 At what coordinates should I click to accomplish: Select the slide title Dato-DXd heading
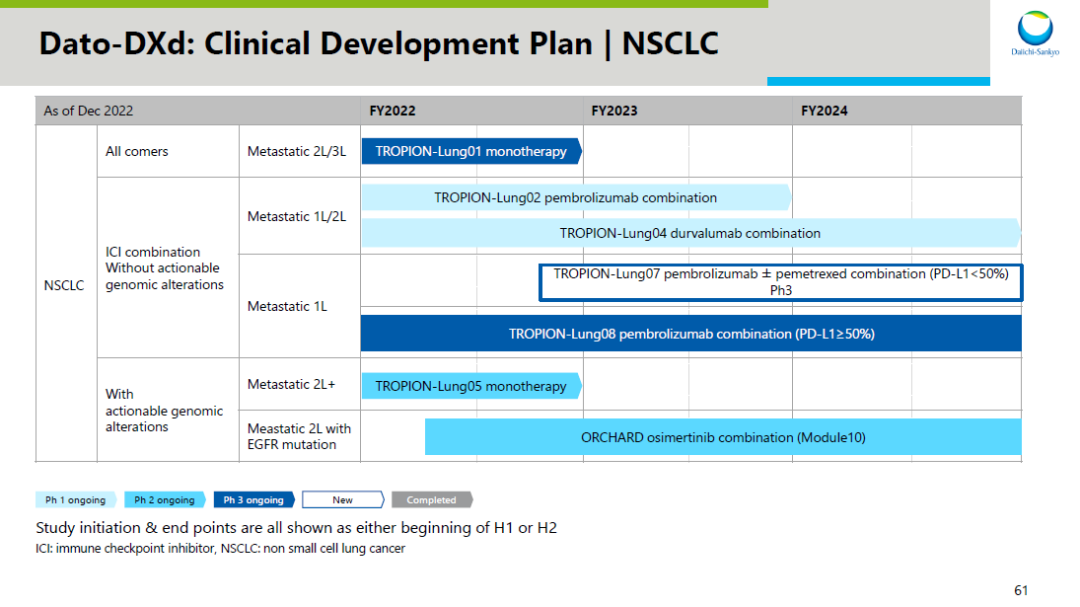coord(378,43)
